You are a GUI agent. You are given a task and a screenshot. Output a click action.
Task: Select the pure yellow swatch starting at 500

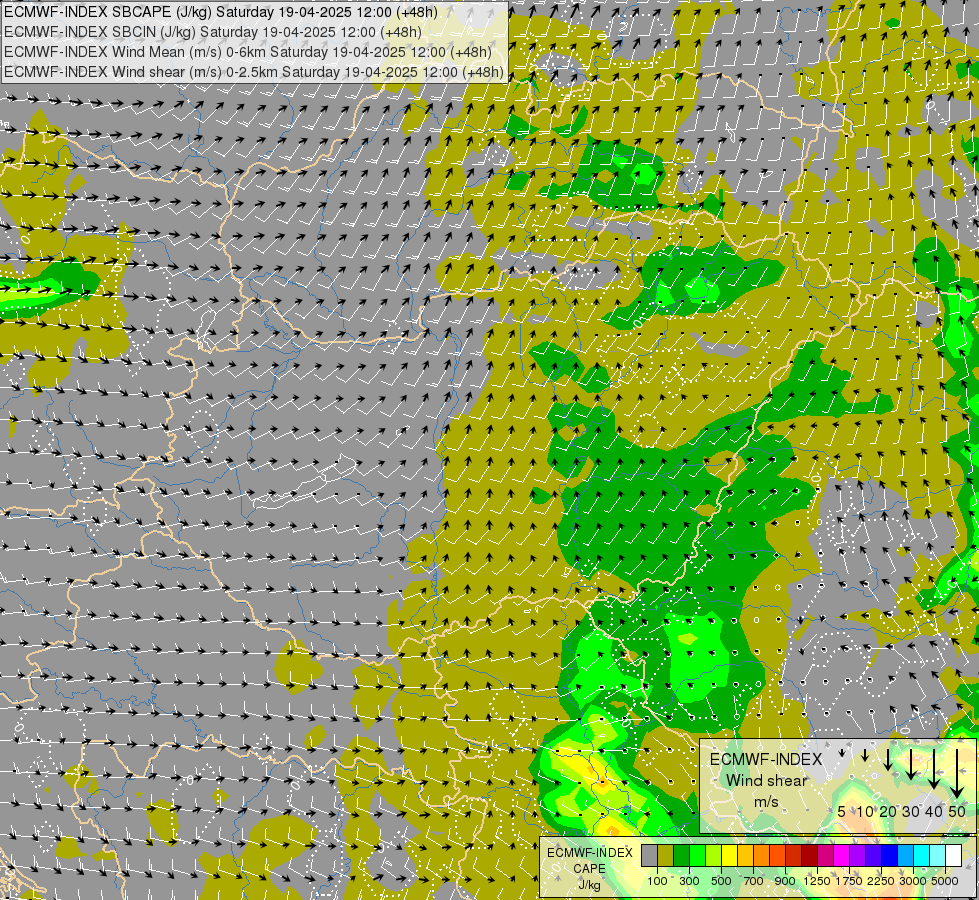(x=730, y=855)
